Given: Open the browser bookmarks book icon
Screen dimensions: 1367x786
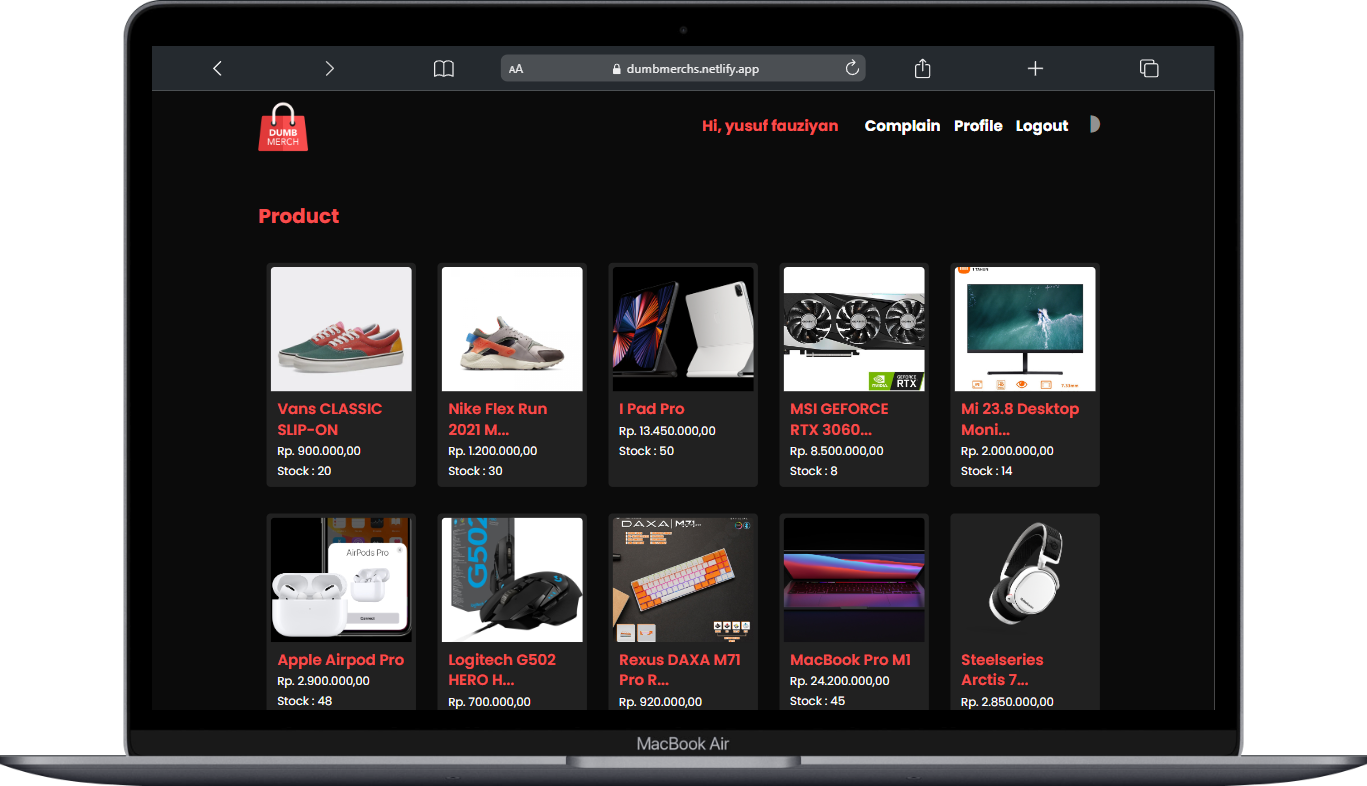Looking at the screenshot, I should 443,69.
